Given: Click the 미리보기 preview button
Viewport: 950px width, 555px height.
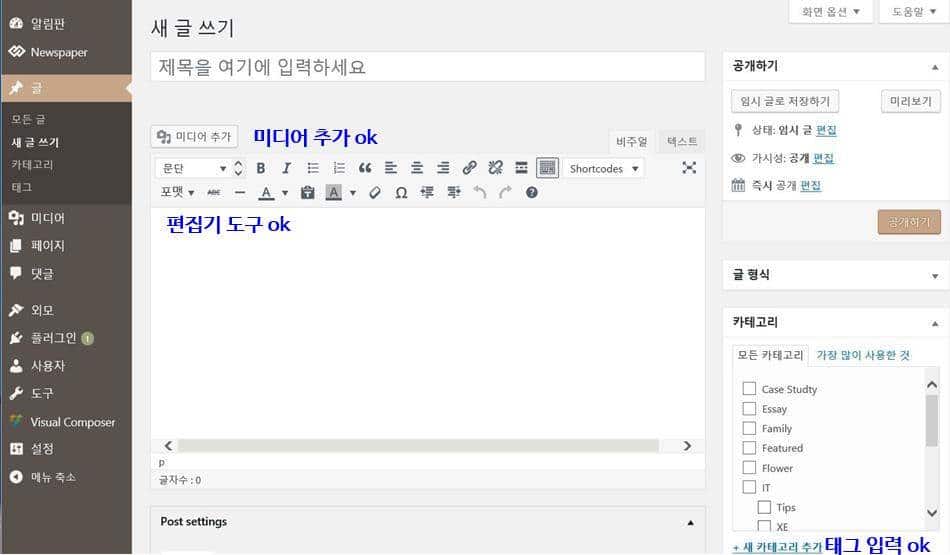Looking at the screenshot, I should point(911,101).
